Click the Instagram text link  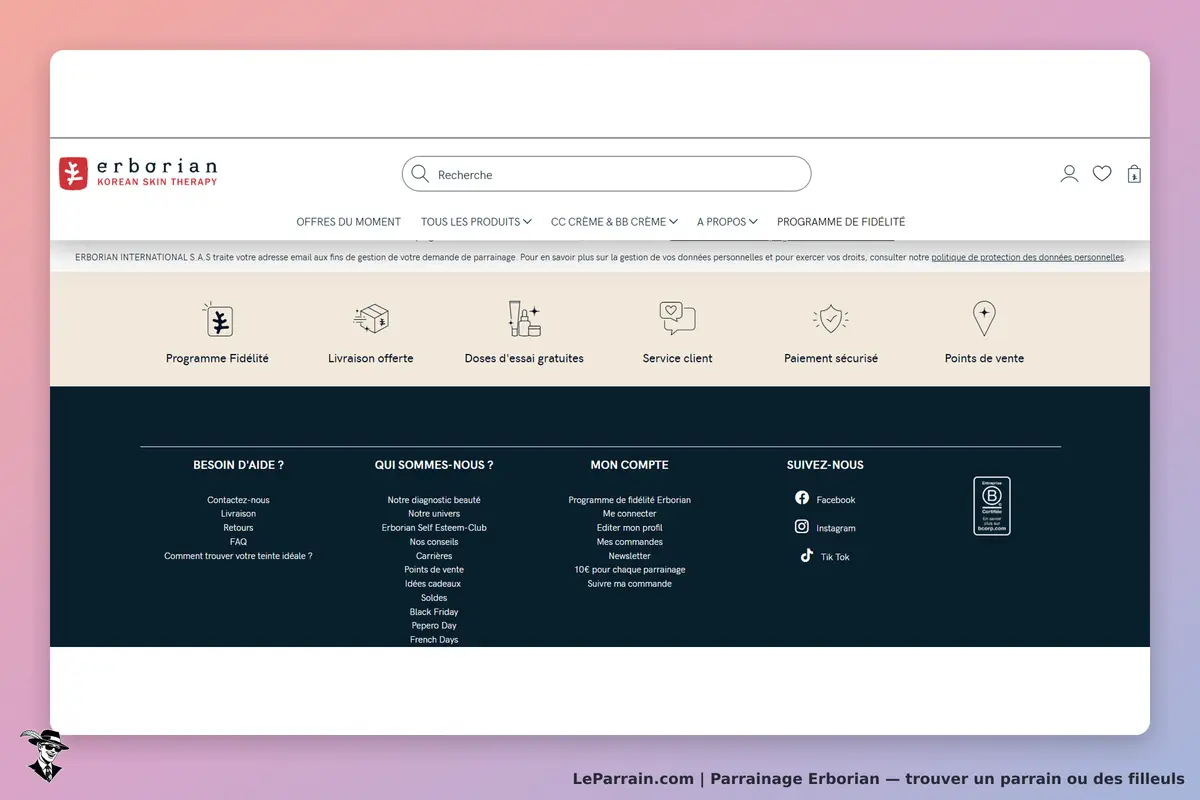(x=836, y=528)
